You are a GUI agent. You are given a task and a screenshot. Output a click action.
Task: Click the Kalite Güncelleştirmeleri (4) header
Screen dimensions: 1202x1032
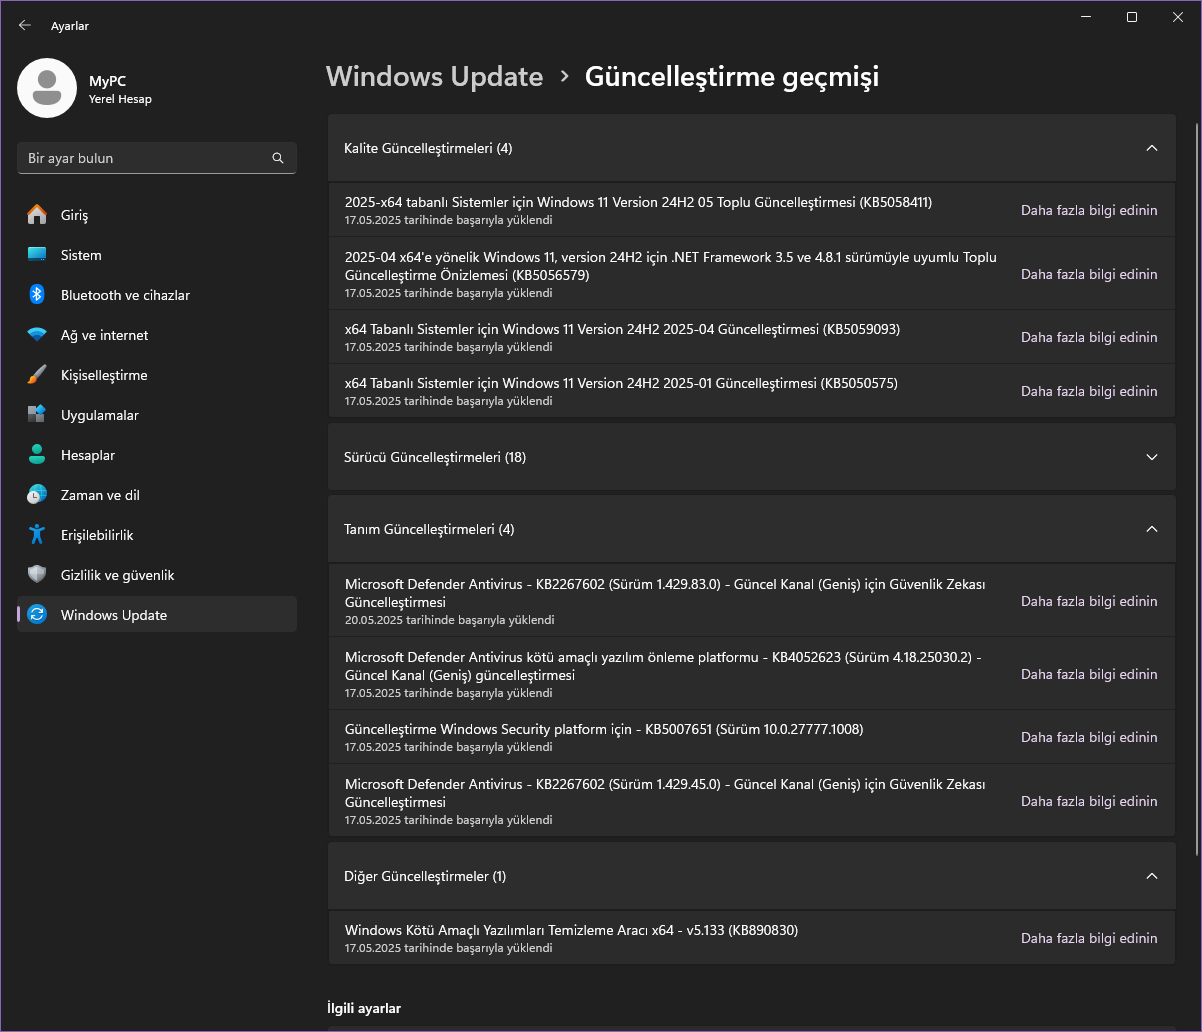[x=752, y=148]
